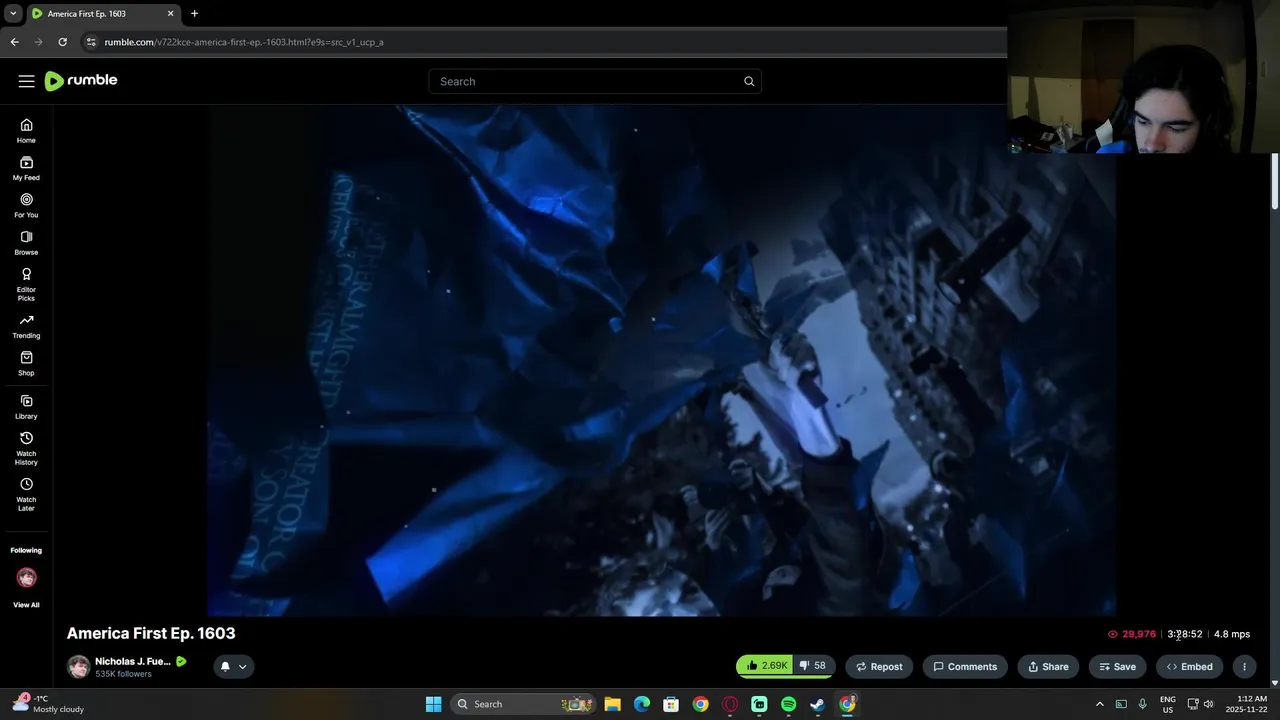
Task: Open Editor Picks in the sidebar
Action: [26, 285]
